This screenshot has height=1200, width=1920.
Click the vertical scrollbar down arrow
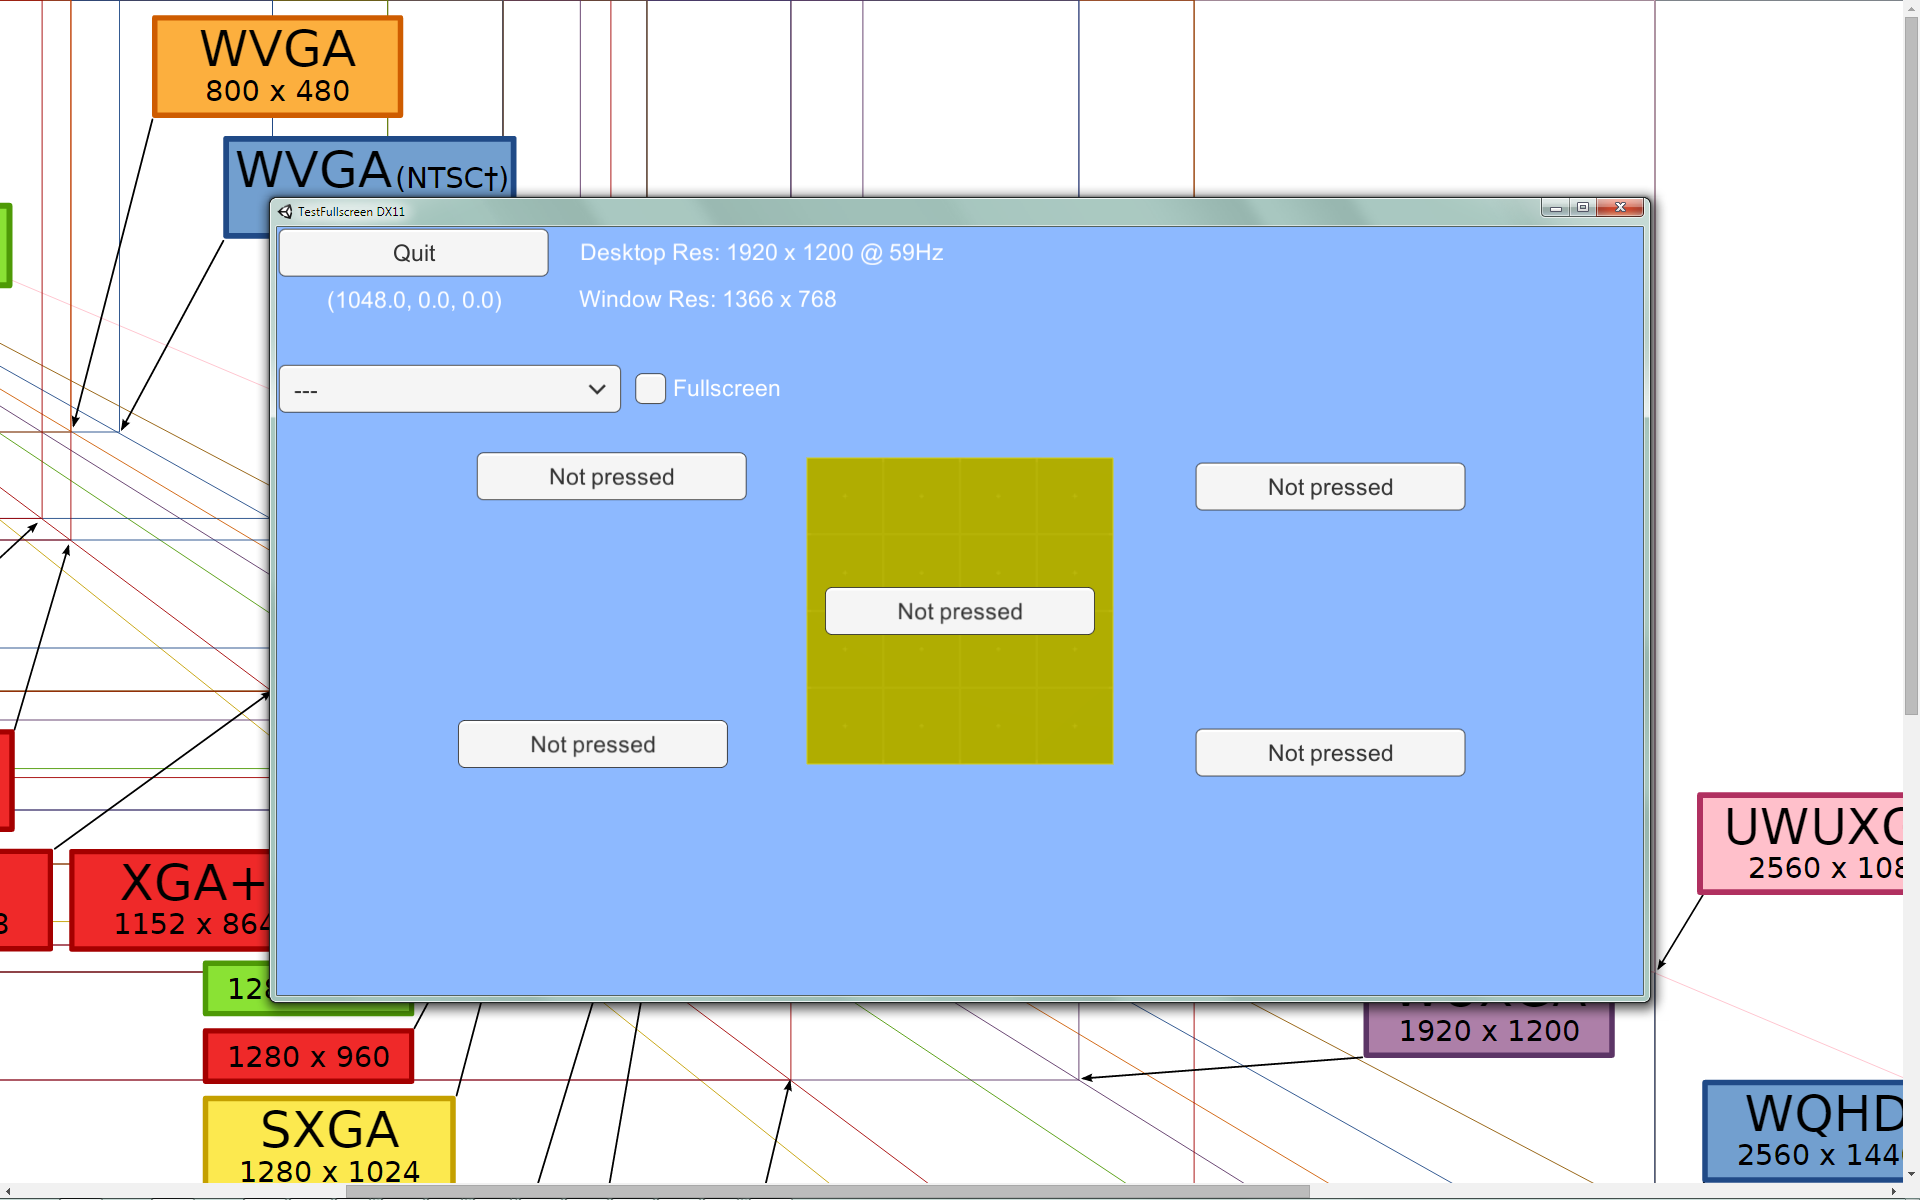coord(1911,1174)
